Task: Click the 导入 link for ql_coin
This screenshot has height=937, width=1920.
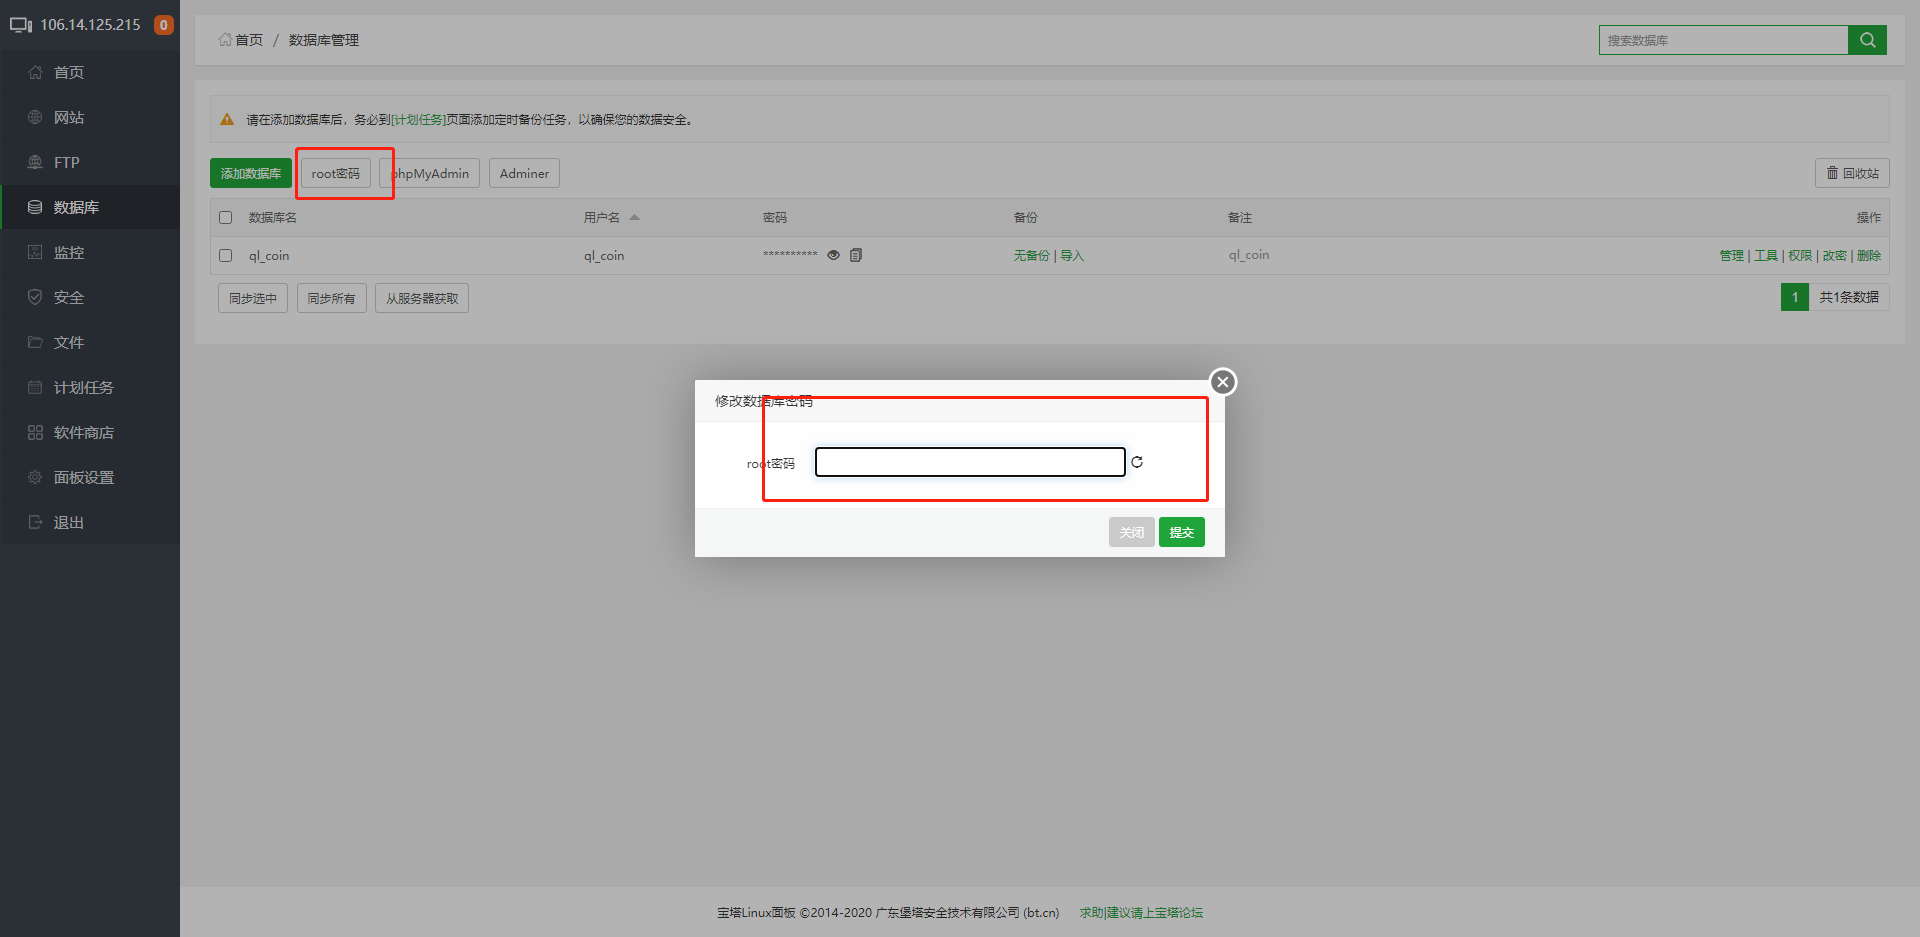Action: [1072, 255]
